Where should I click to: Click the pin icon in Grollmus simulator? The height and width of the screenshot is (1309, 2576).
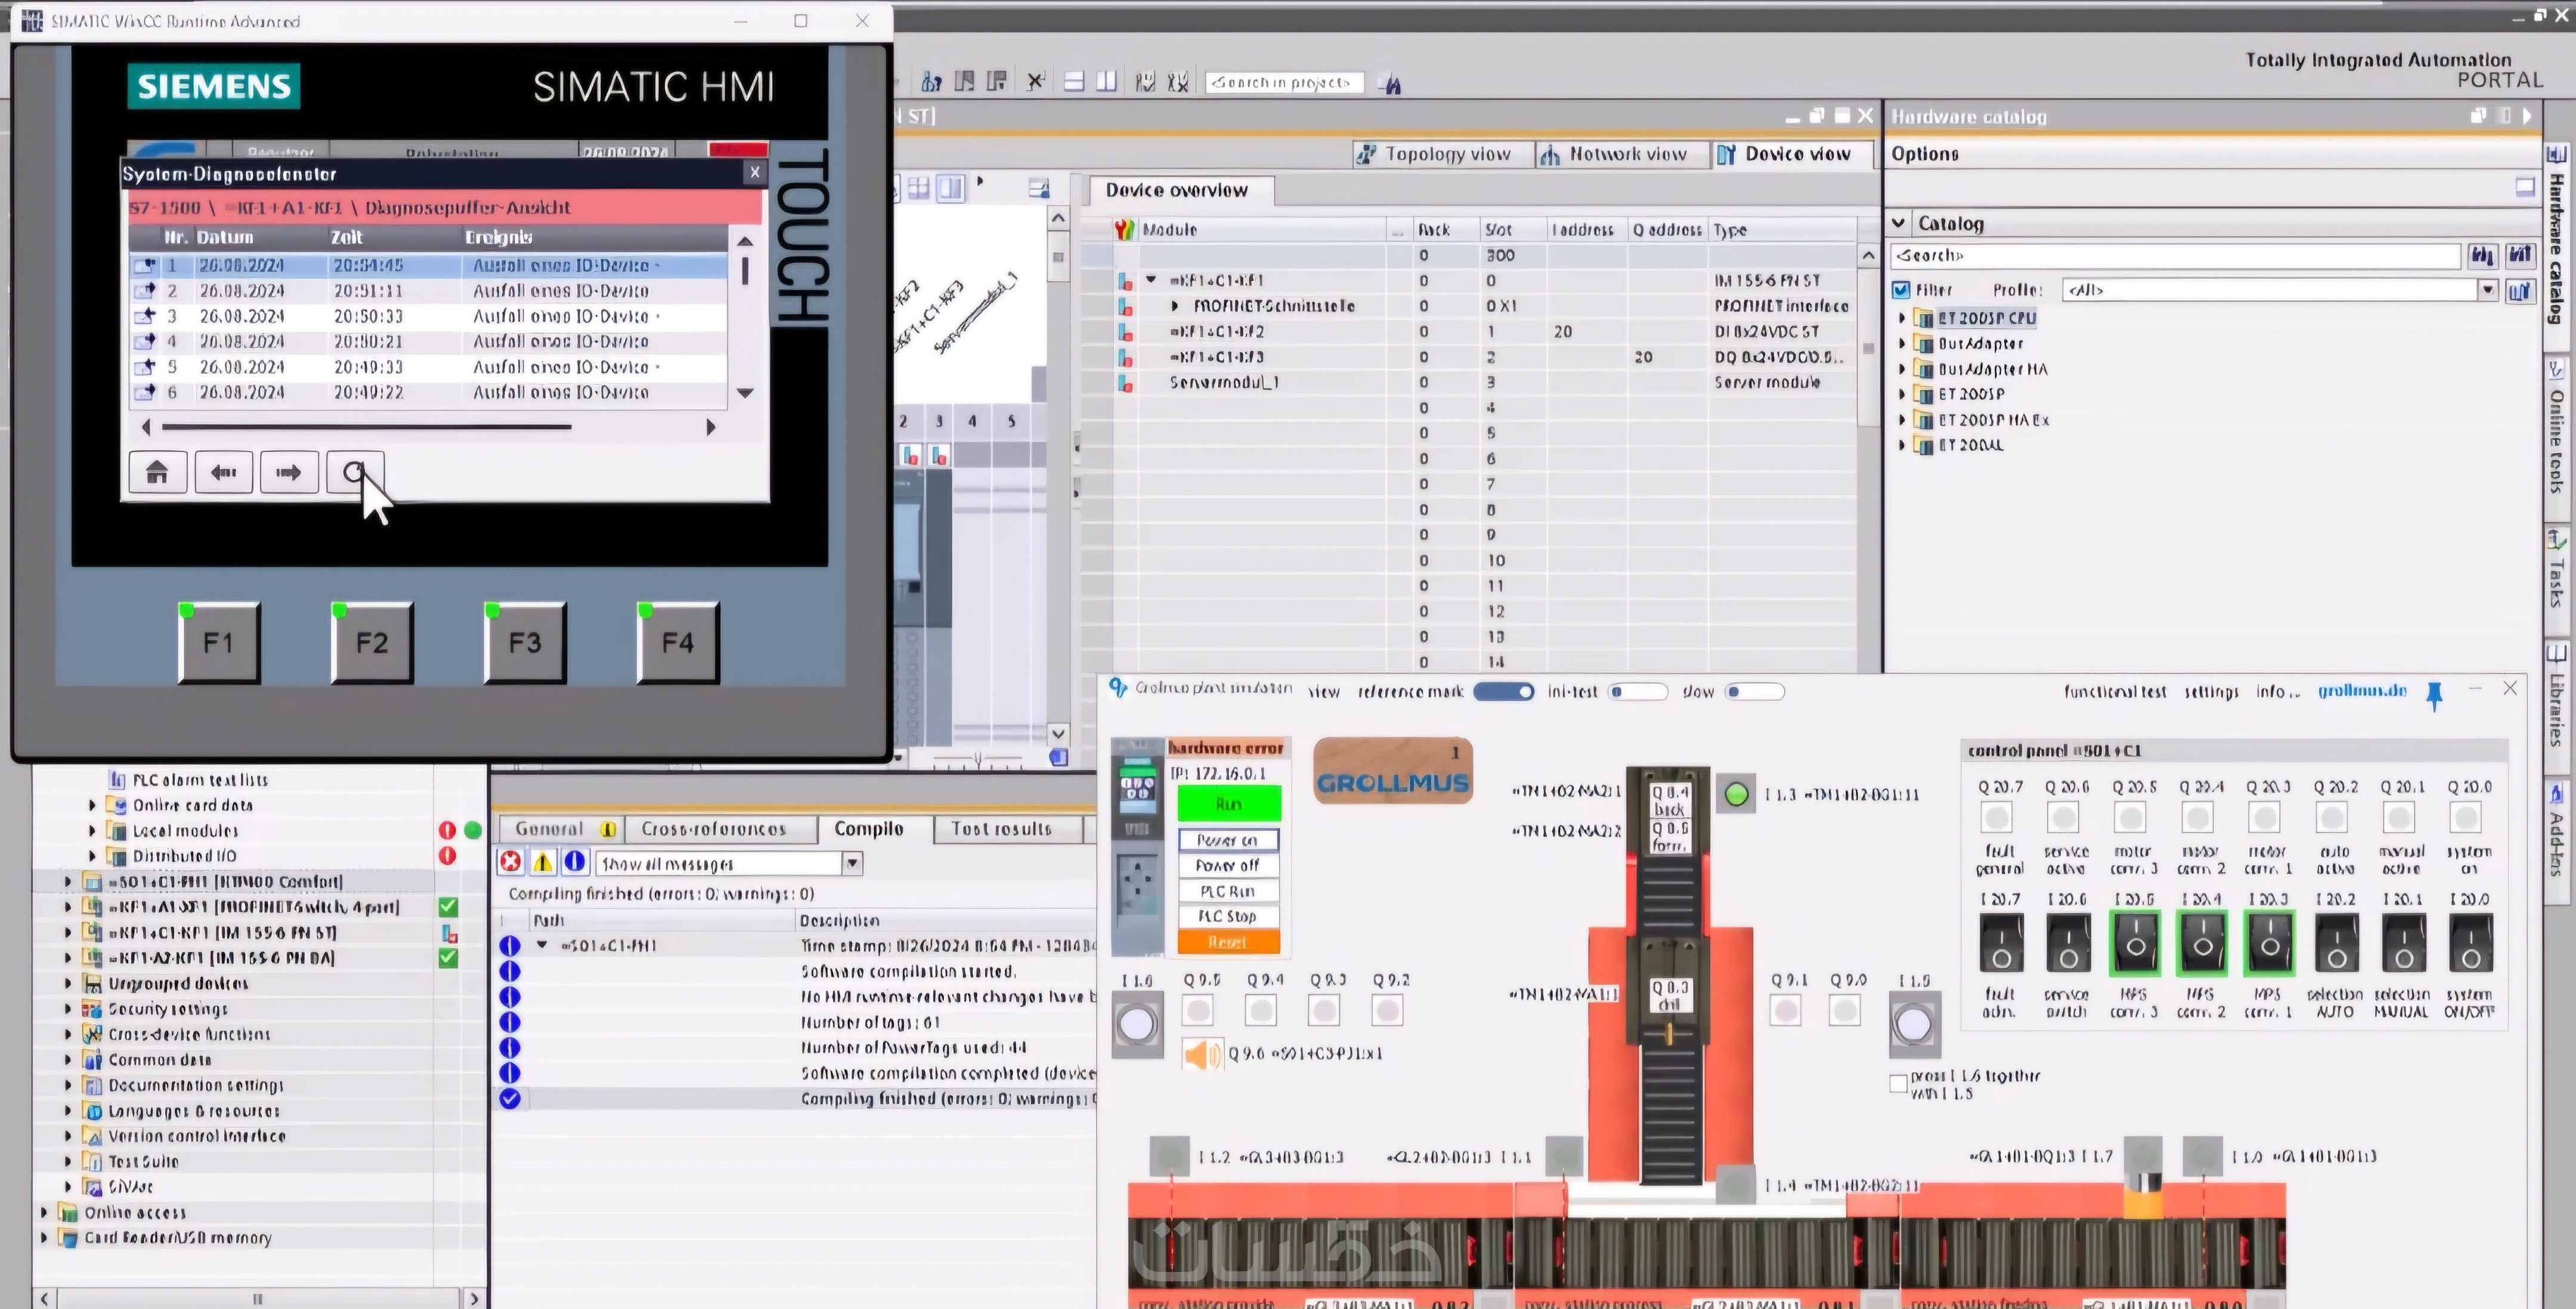click(x=2434, y=694)
